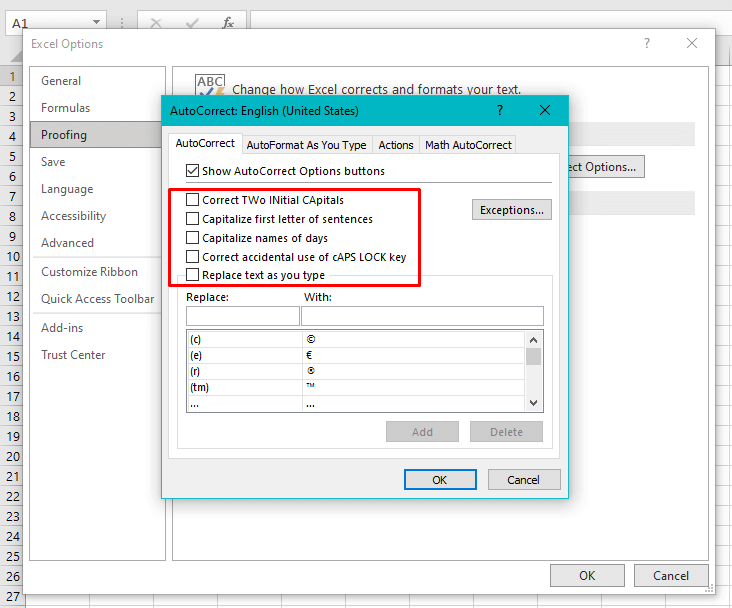Viewport: 732px width, 608px height.
Task: Click the Replace input field
Action: pyautogui.click(x=243, y=316)
